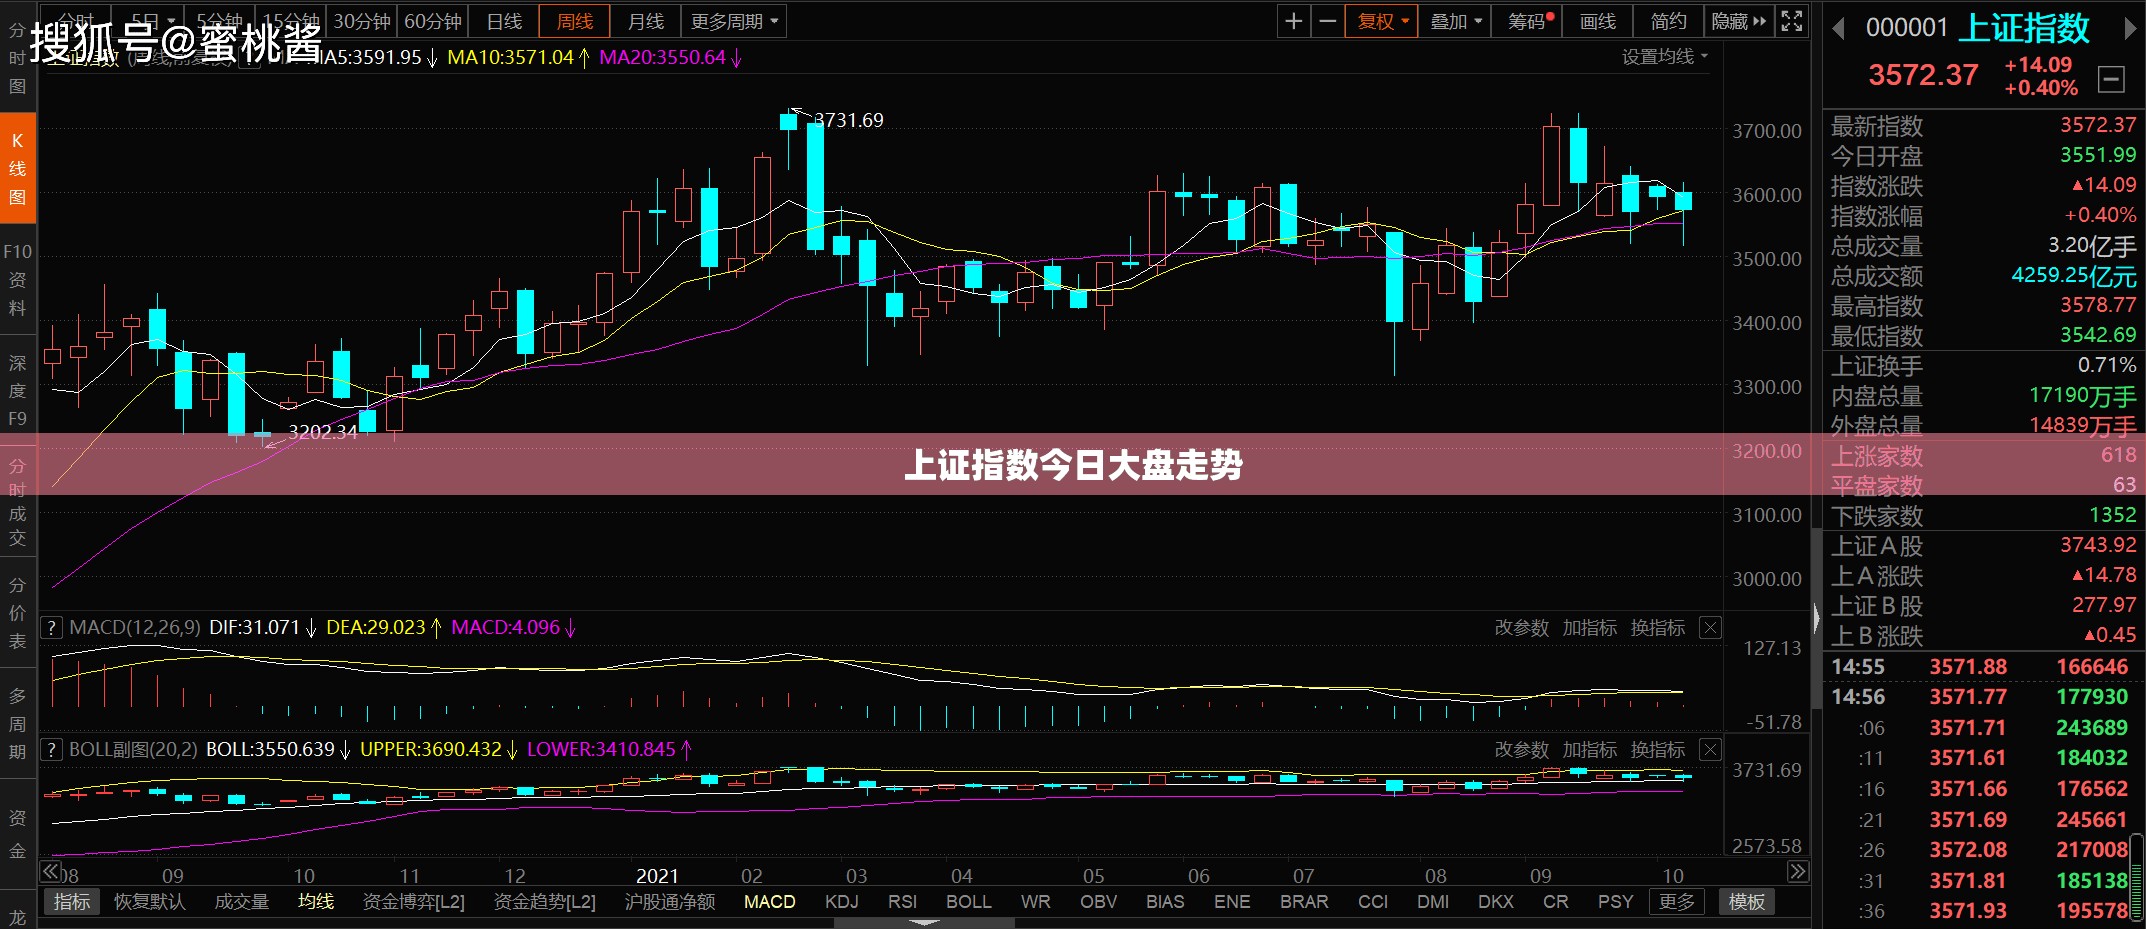2146x929 pixels.
Task: Click the 指标 indicator button
Action: pyautogui.click(x=72, y=902)
